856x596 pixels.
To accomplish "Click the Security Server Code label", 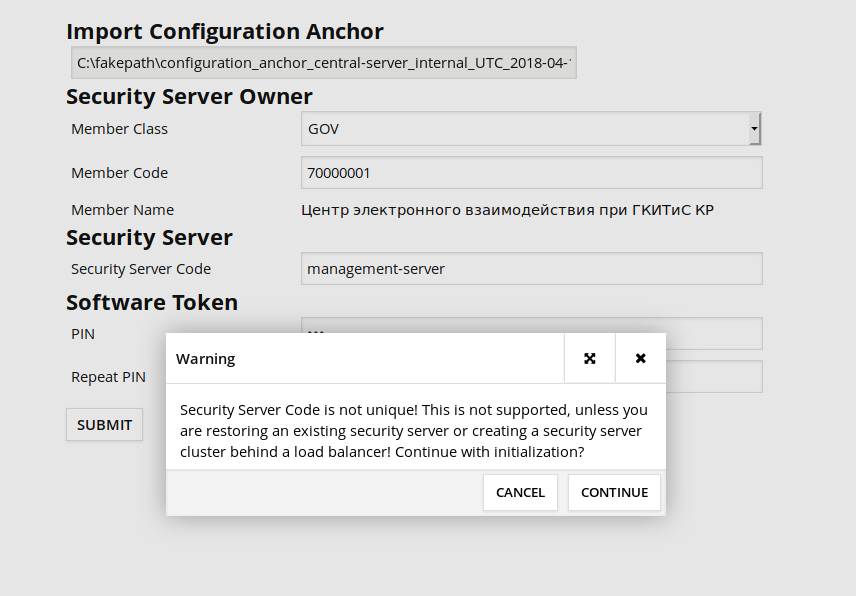I will (x=141, y=269).
